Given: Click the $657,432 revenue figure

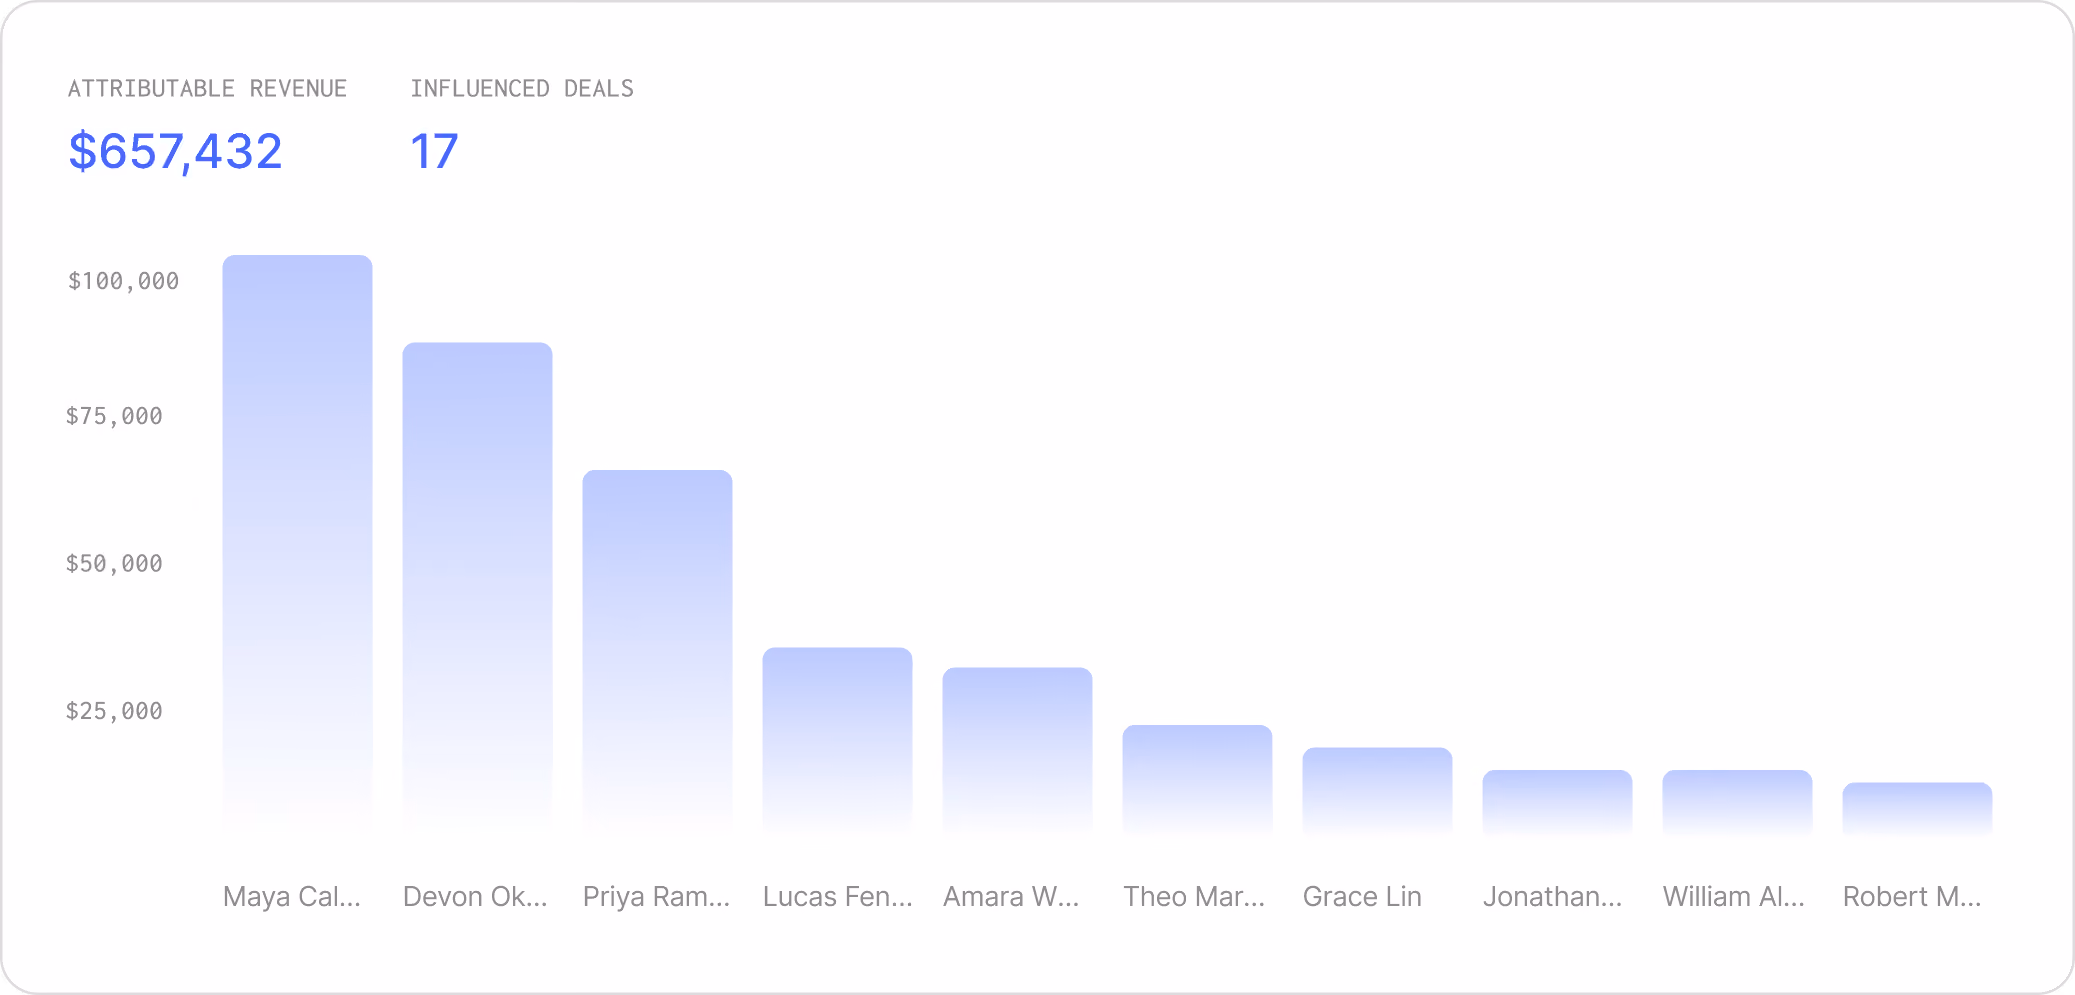Looking at the screenshot, I should point(175,152).
